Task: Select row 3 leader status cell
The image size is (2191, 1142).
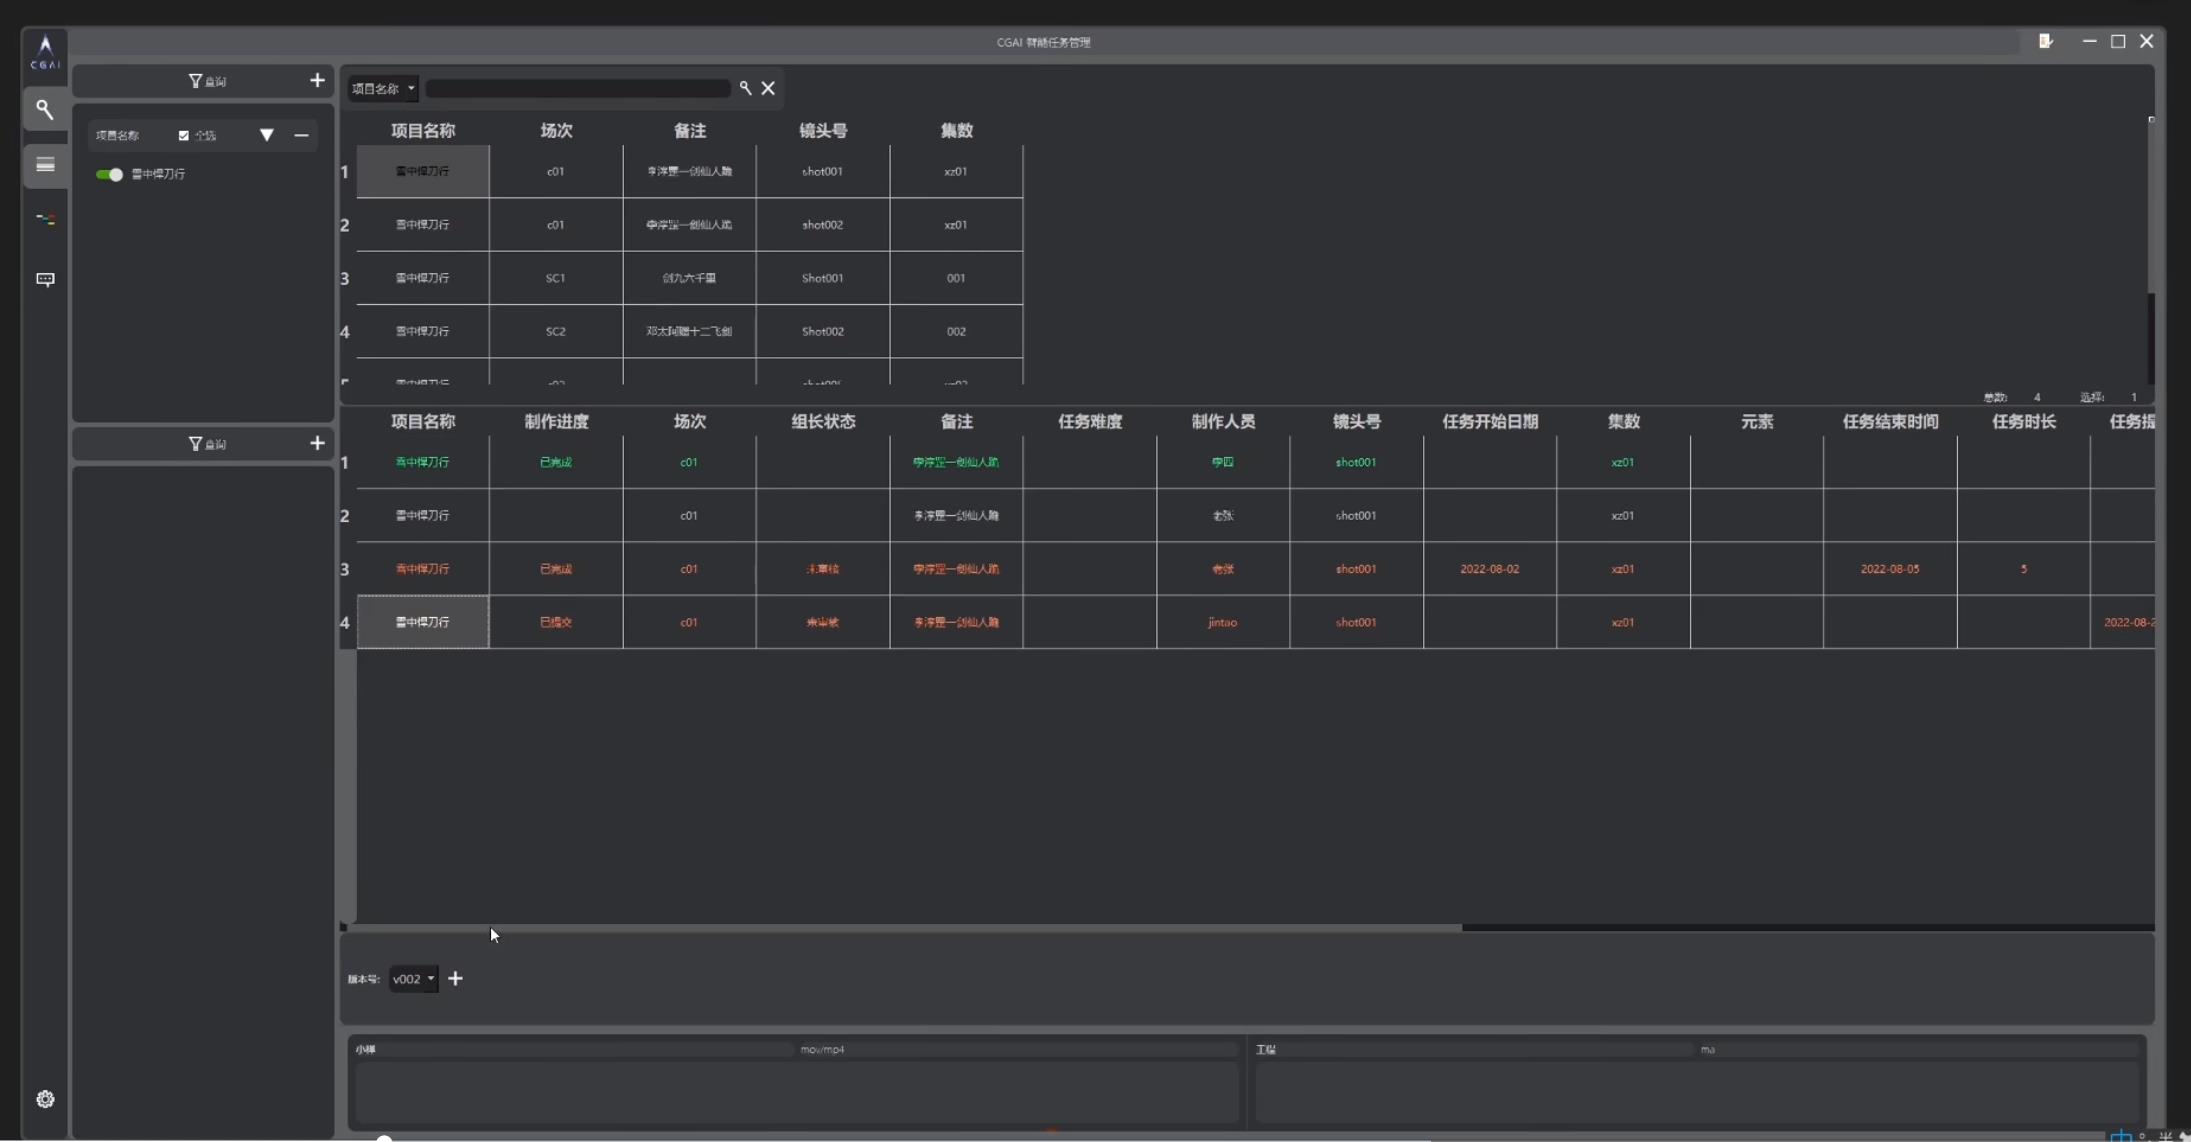Action: 823,569
